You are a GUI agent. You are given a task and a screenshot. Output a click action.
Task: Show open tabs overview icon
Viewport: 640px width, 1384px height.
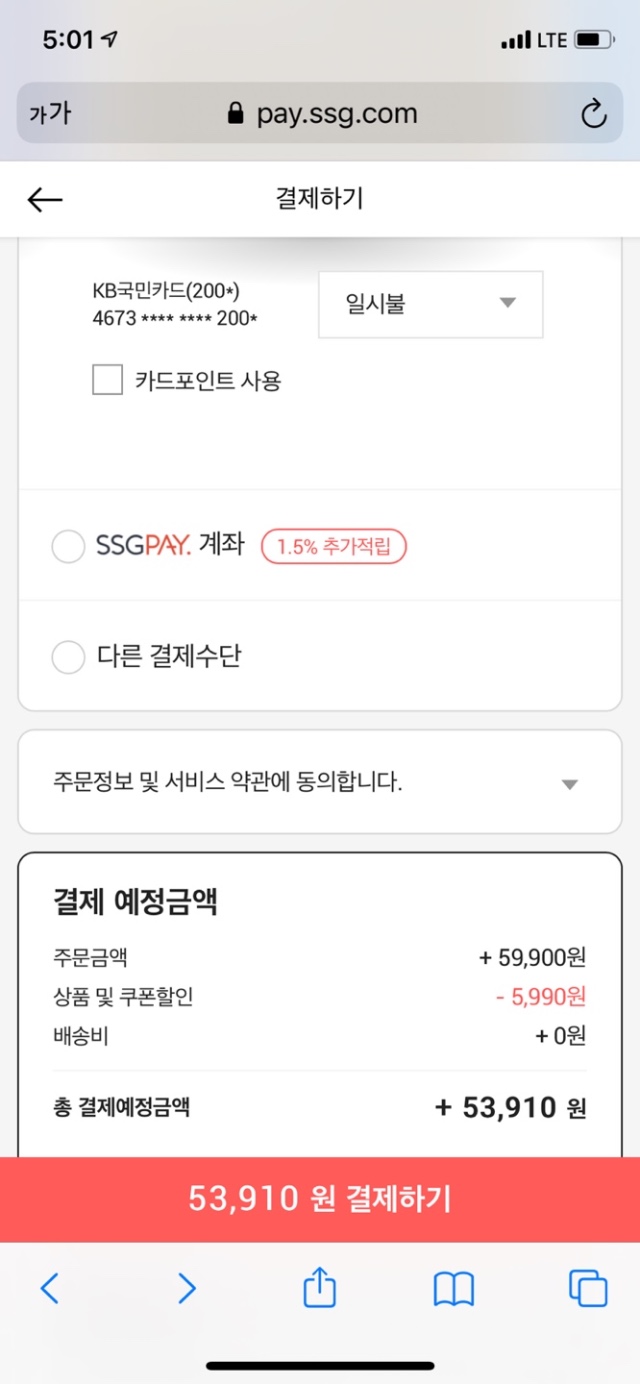(x=588, y=1288)
